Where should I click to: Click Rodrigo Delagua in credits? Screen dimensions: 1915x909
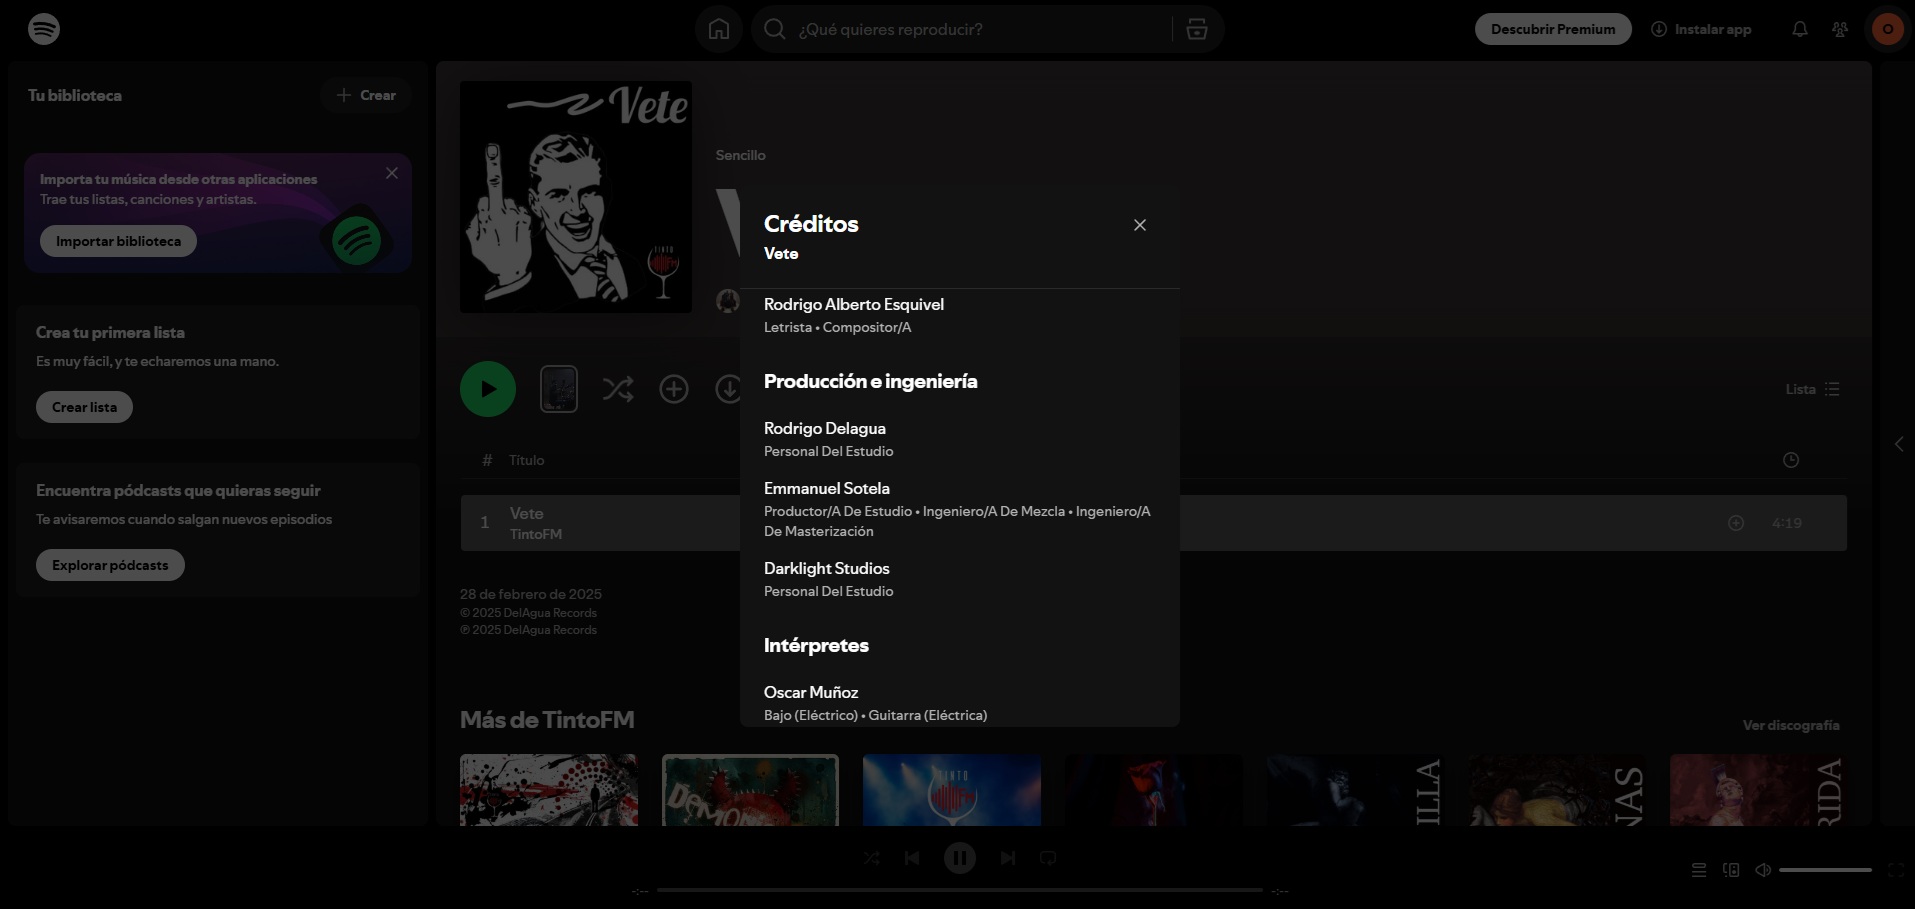(x=825, y=428)
